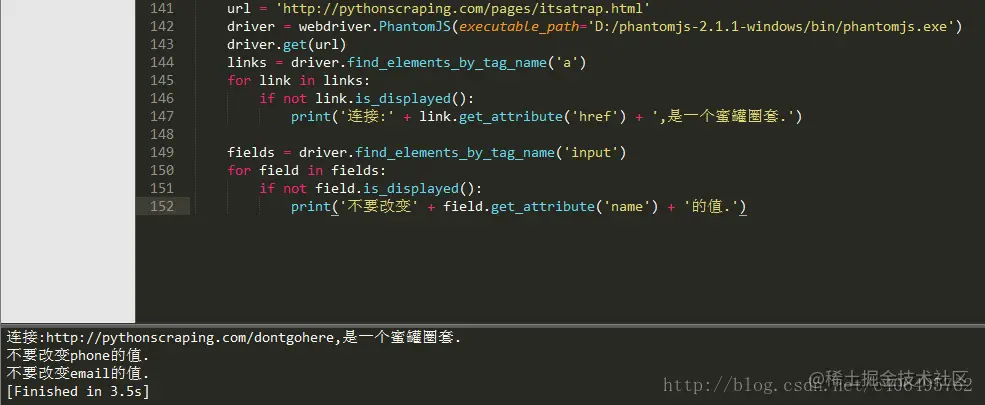Screen dimensions: 985x405
Task: Click line number 146 in gutter
Action: point(162,99)
